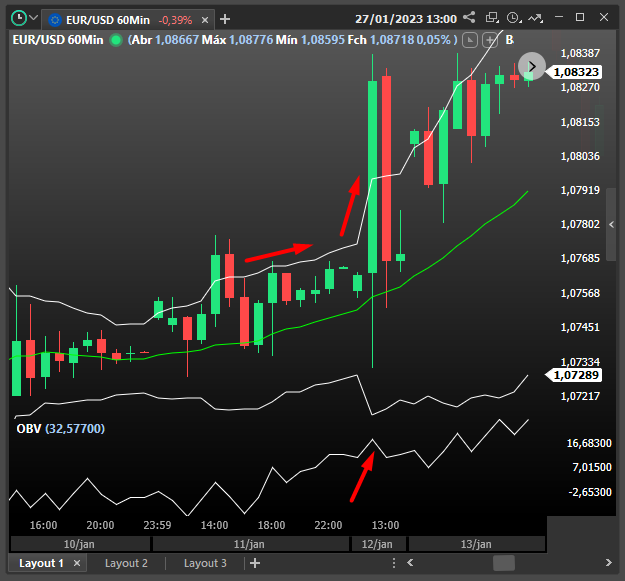Click the line chart icon in top bar
The image size is (625, 581).
[x=535, y=18]
